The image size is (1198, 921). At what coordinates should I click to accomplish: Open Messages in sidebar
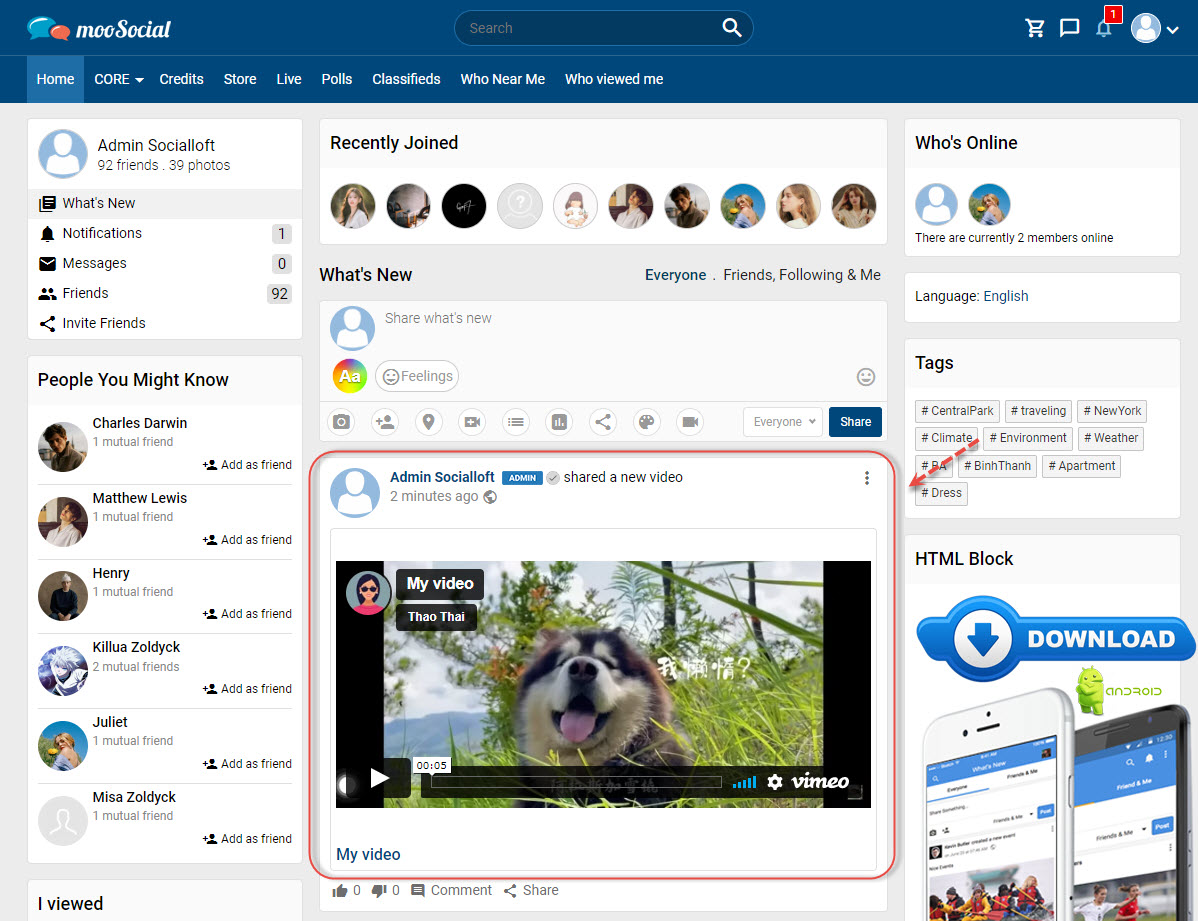click(x=165, y=263)
